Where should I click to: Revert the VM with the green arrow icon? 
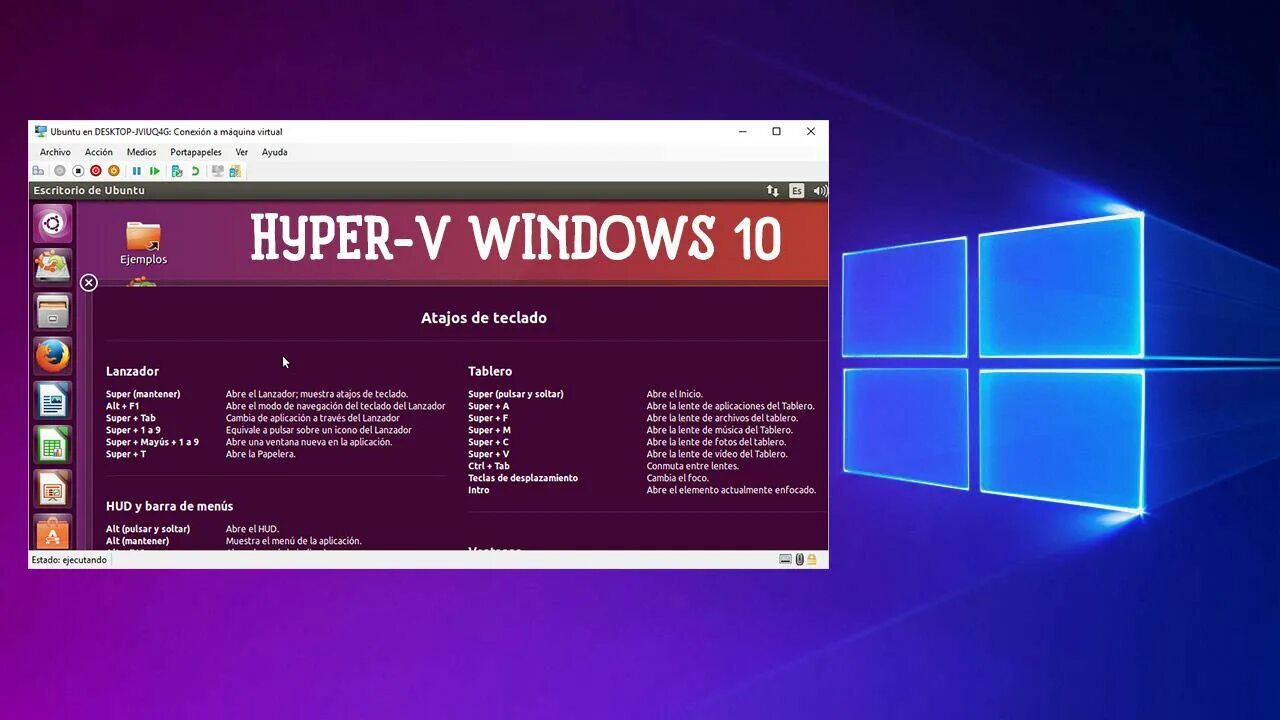(x=195, y=171)
